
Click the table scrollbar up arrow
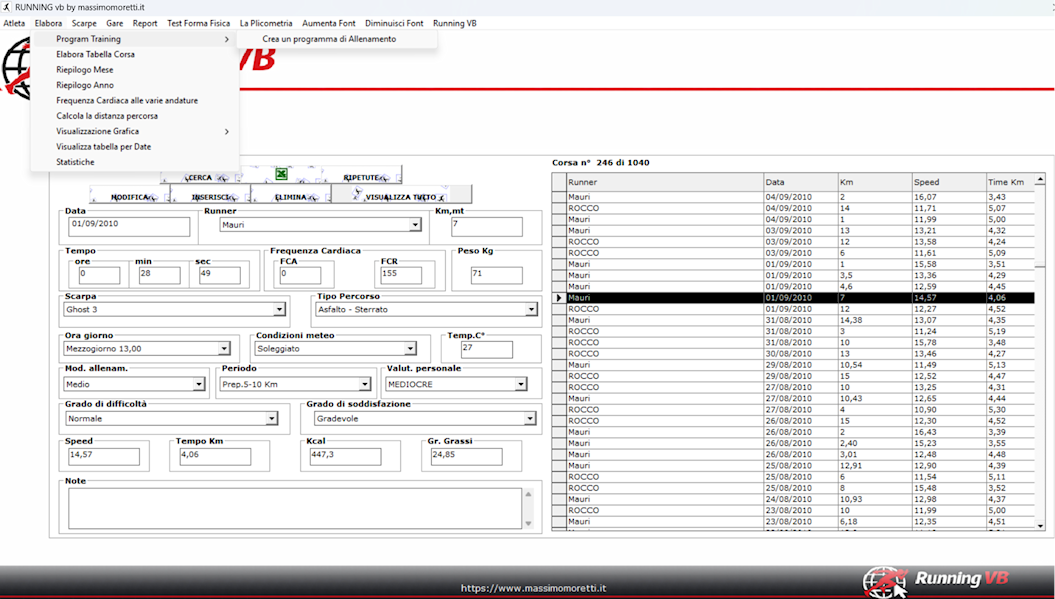1040,179
